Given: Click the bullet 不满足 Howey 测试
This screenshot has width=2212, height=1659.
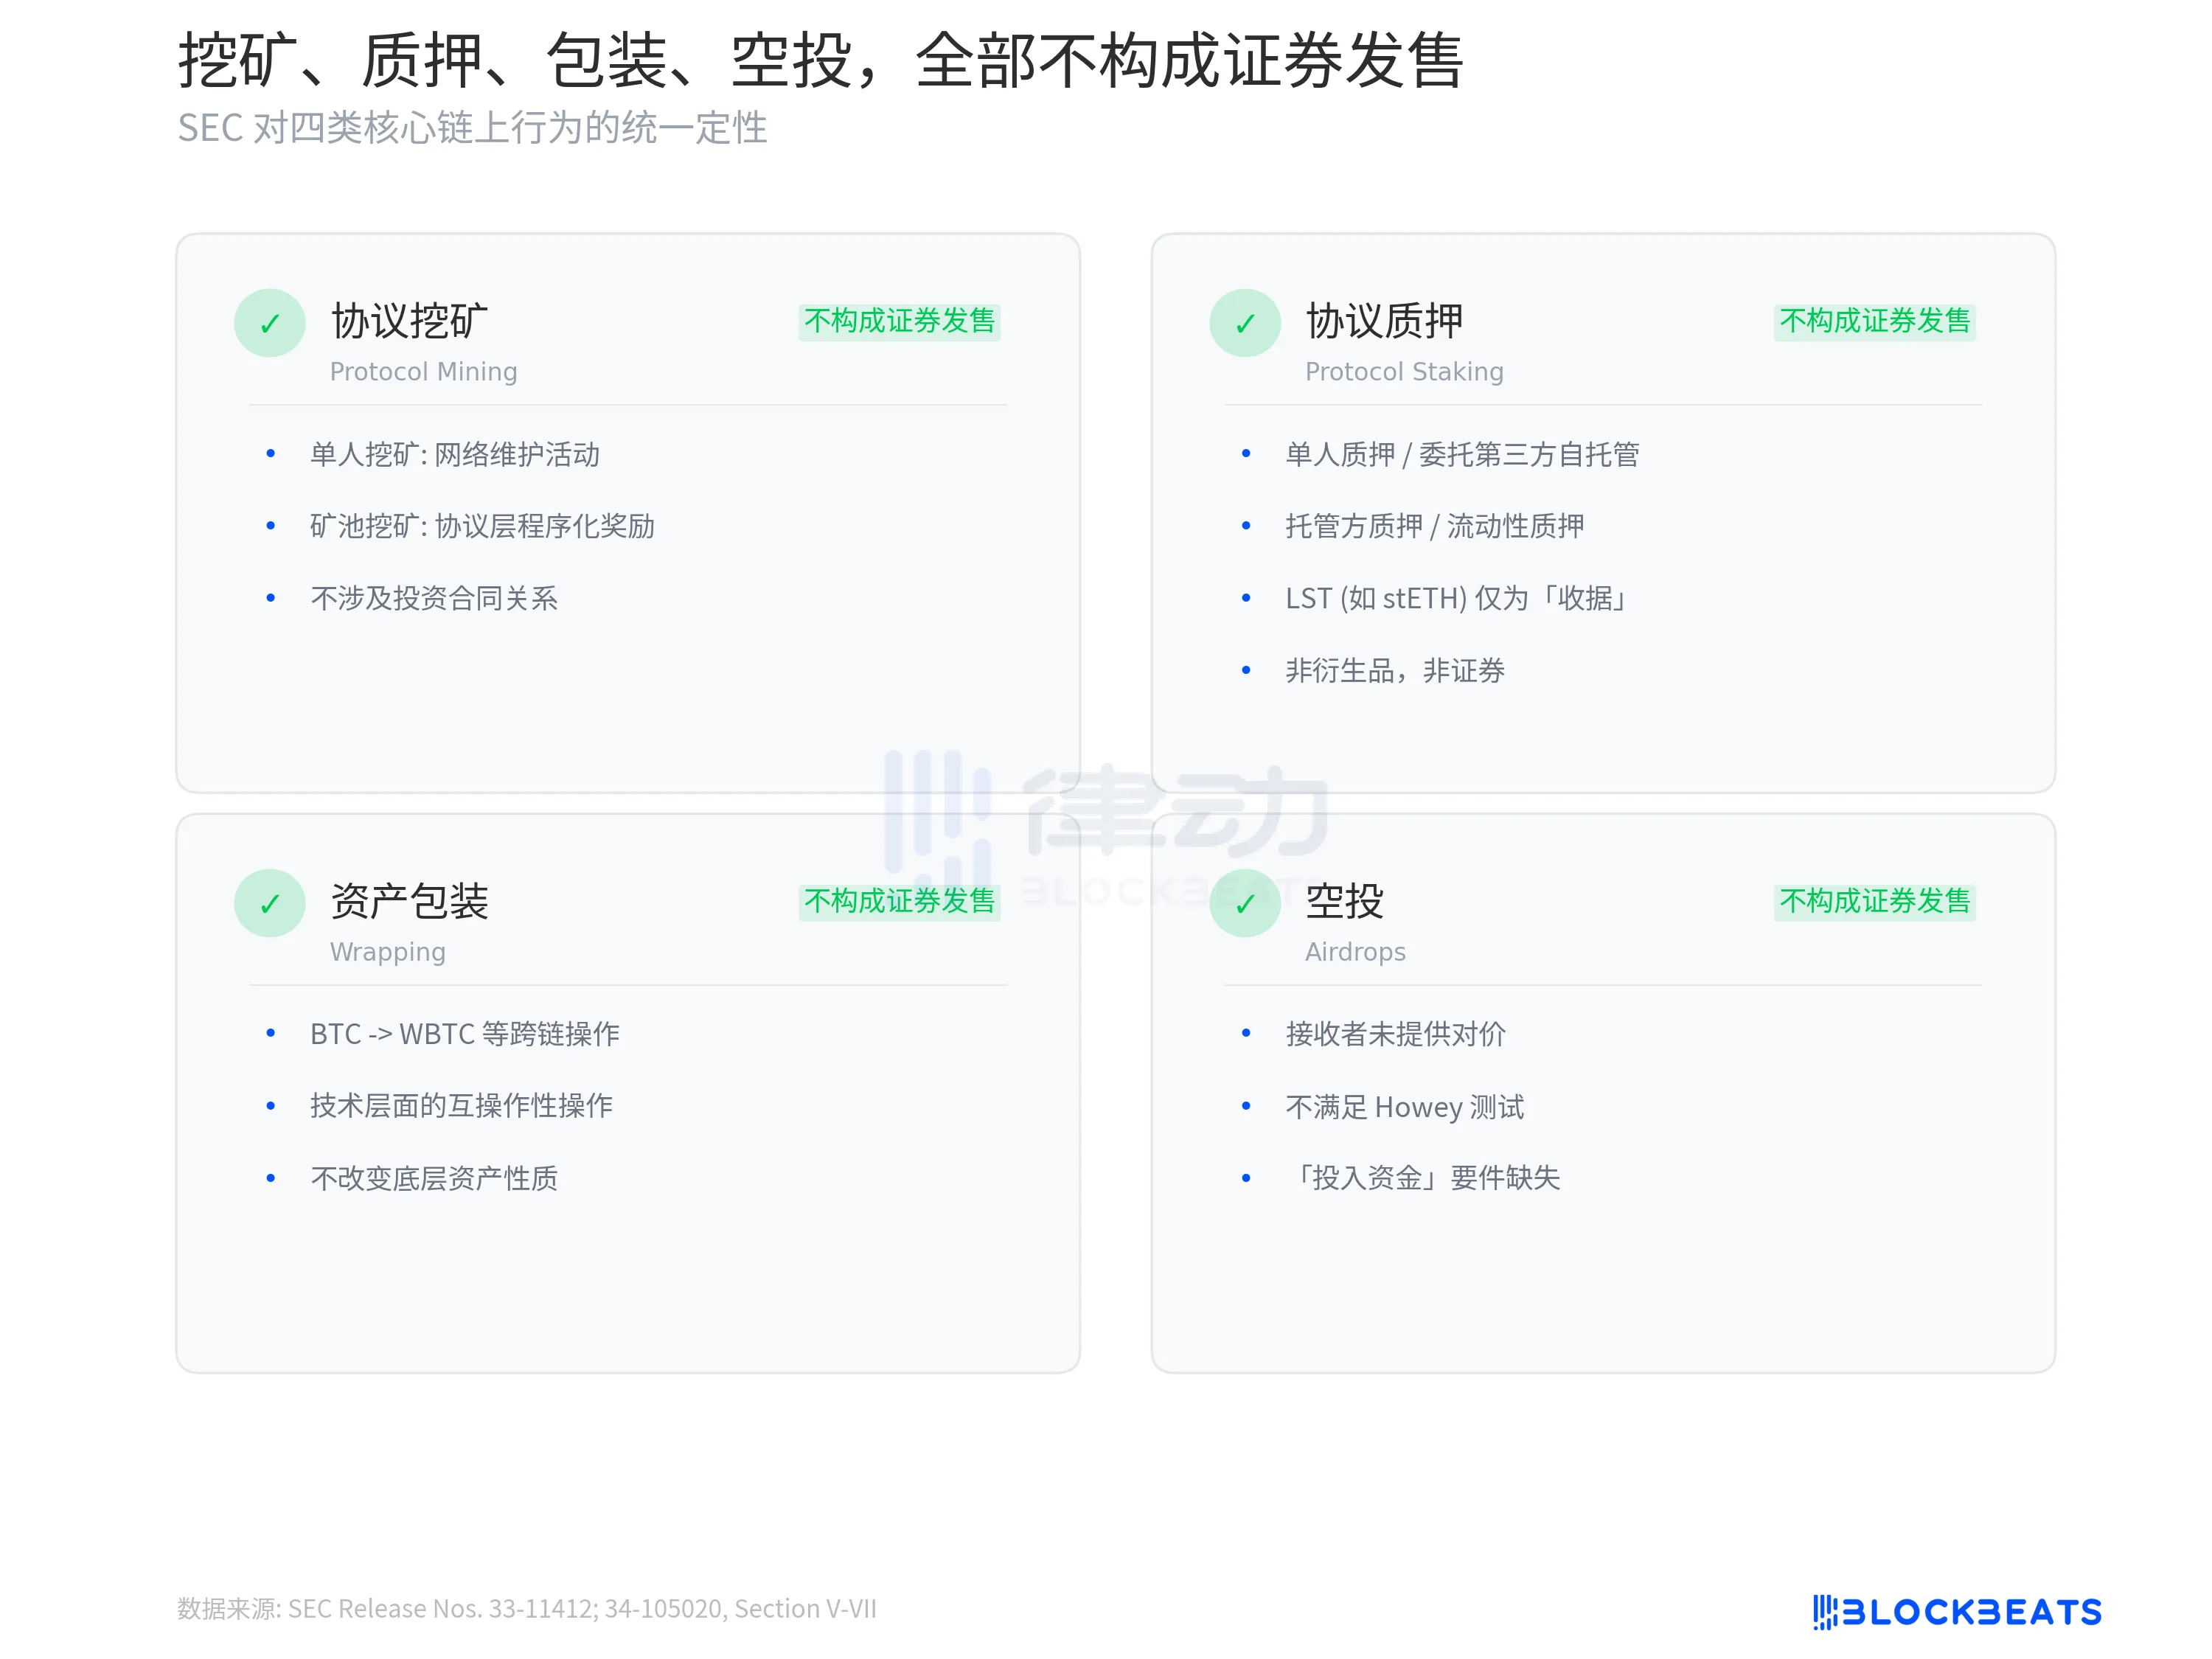Looking at the screenshot, I should coord(1404,1107).
